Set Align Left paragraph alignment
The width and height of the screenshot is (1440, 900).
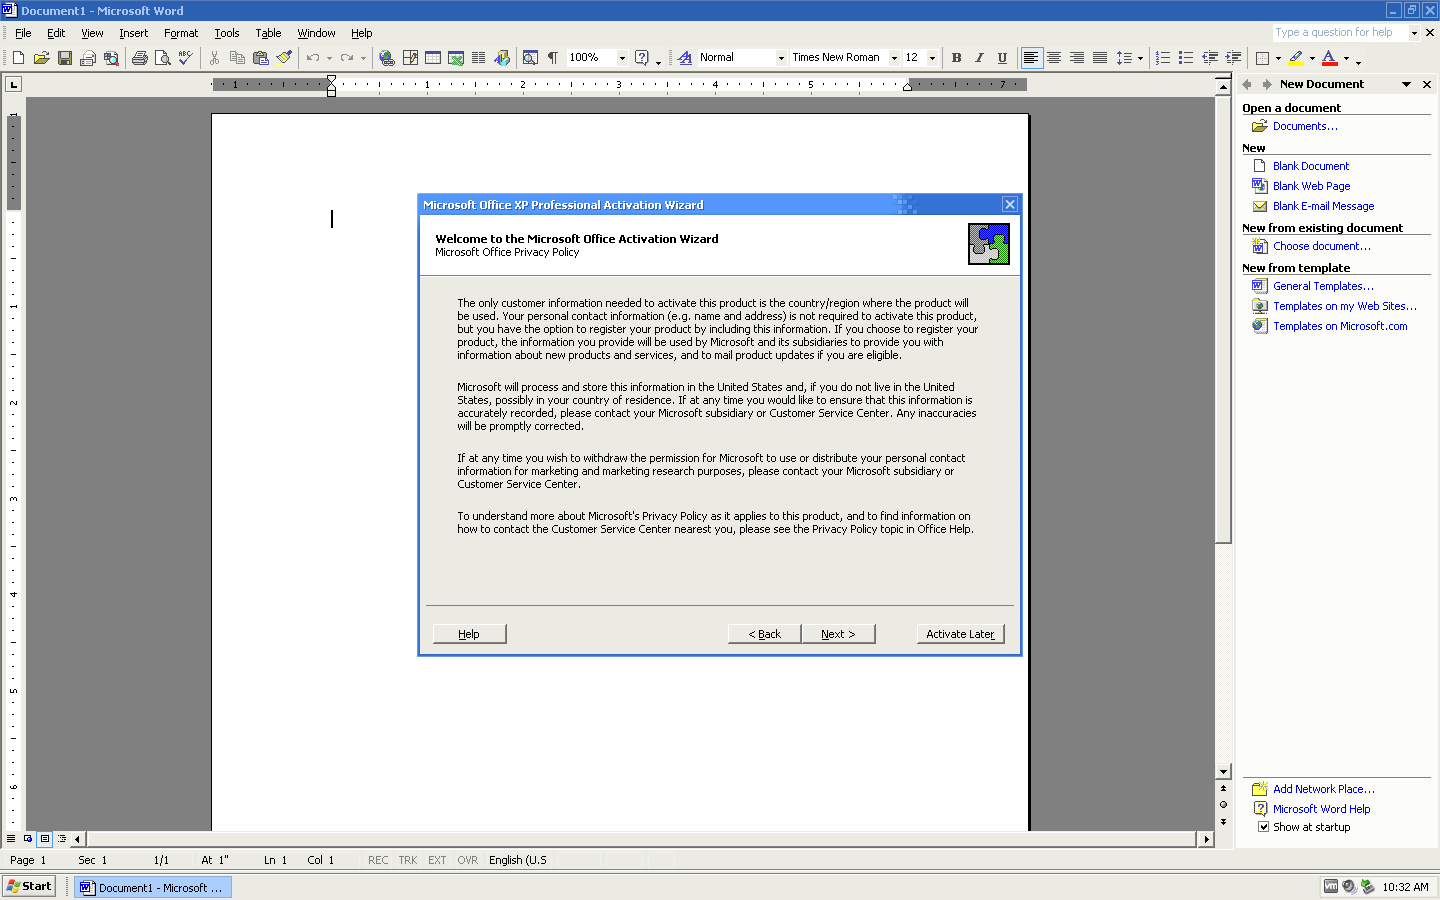(x=1031, y=58)
